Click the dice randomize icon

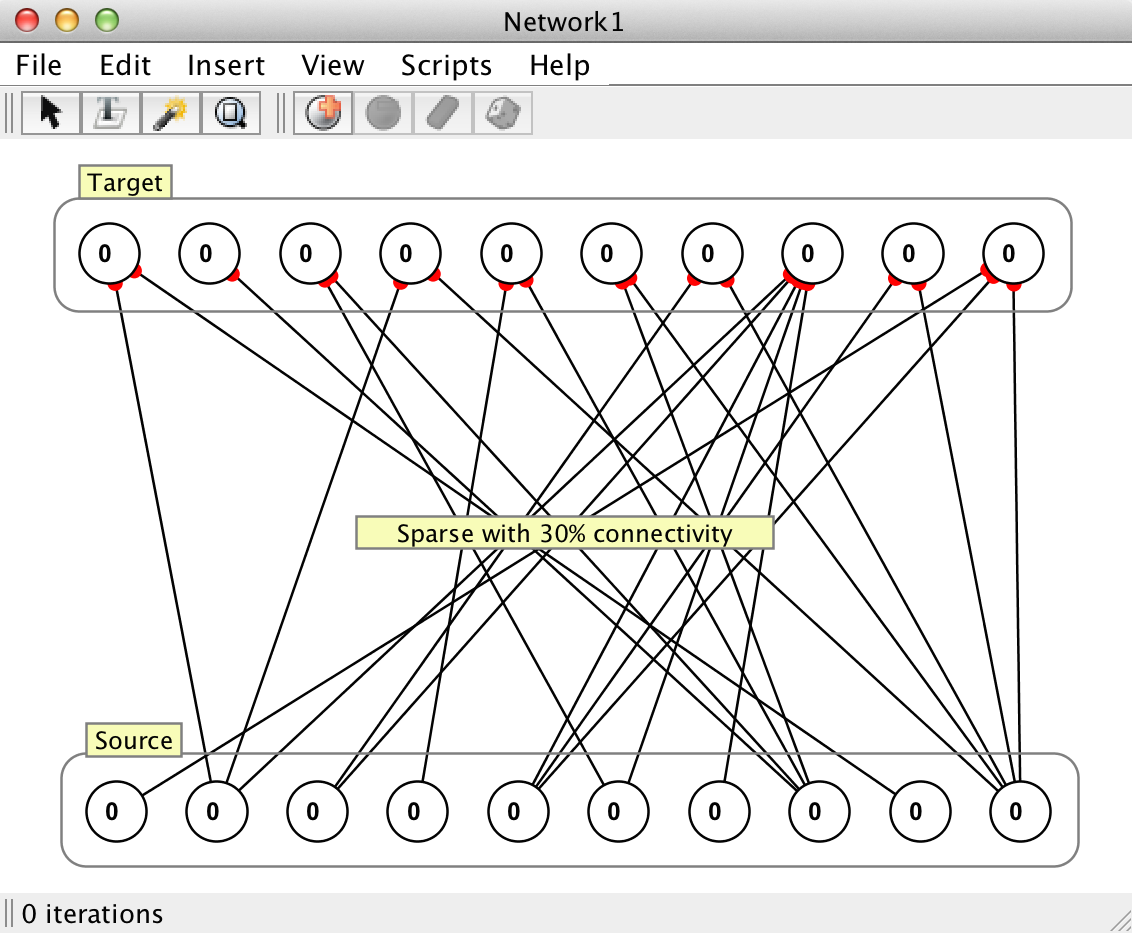point(501,113)
